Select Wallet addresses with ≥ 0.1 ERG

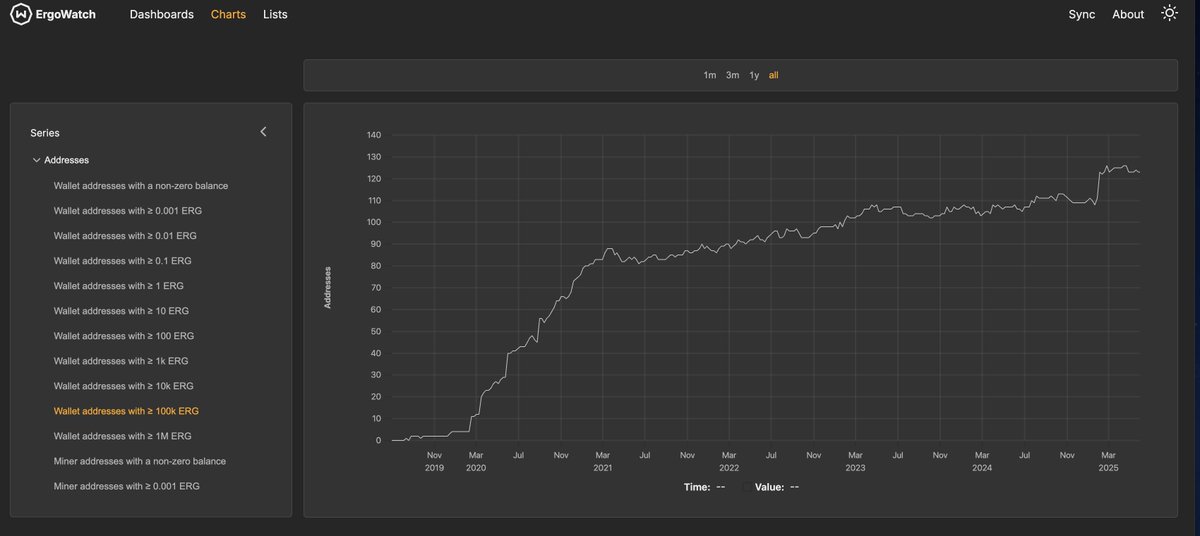coord(122,261)
